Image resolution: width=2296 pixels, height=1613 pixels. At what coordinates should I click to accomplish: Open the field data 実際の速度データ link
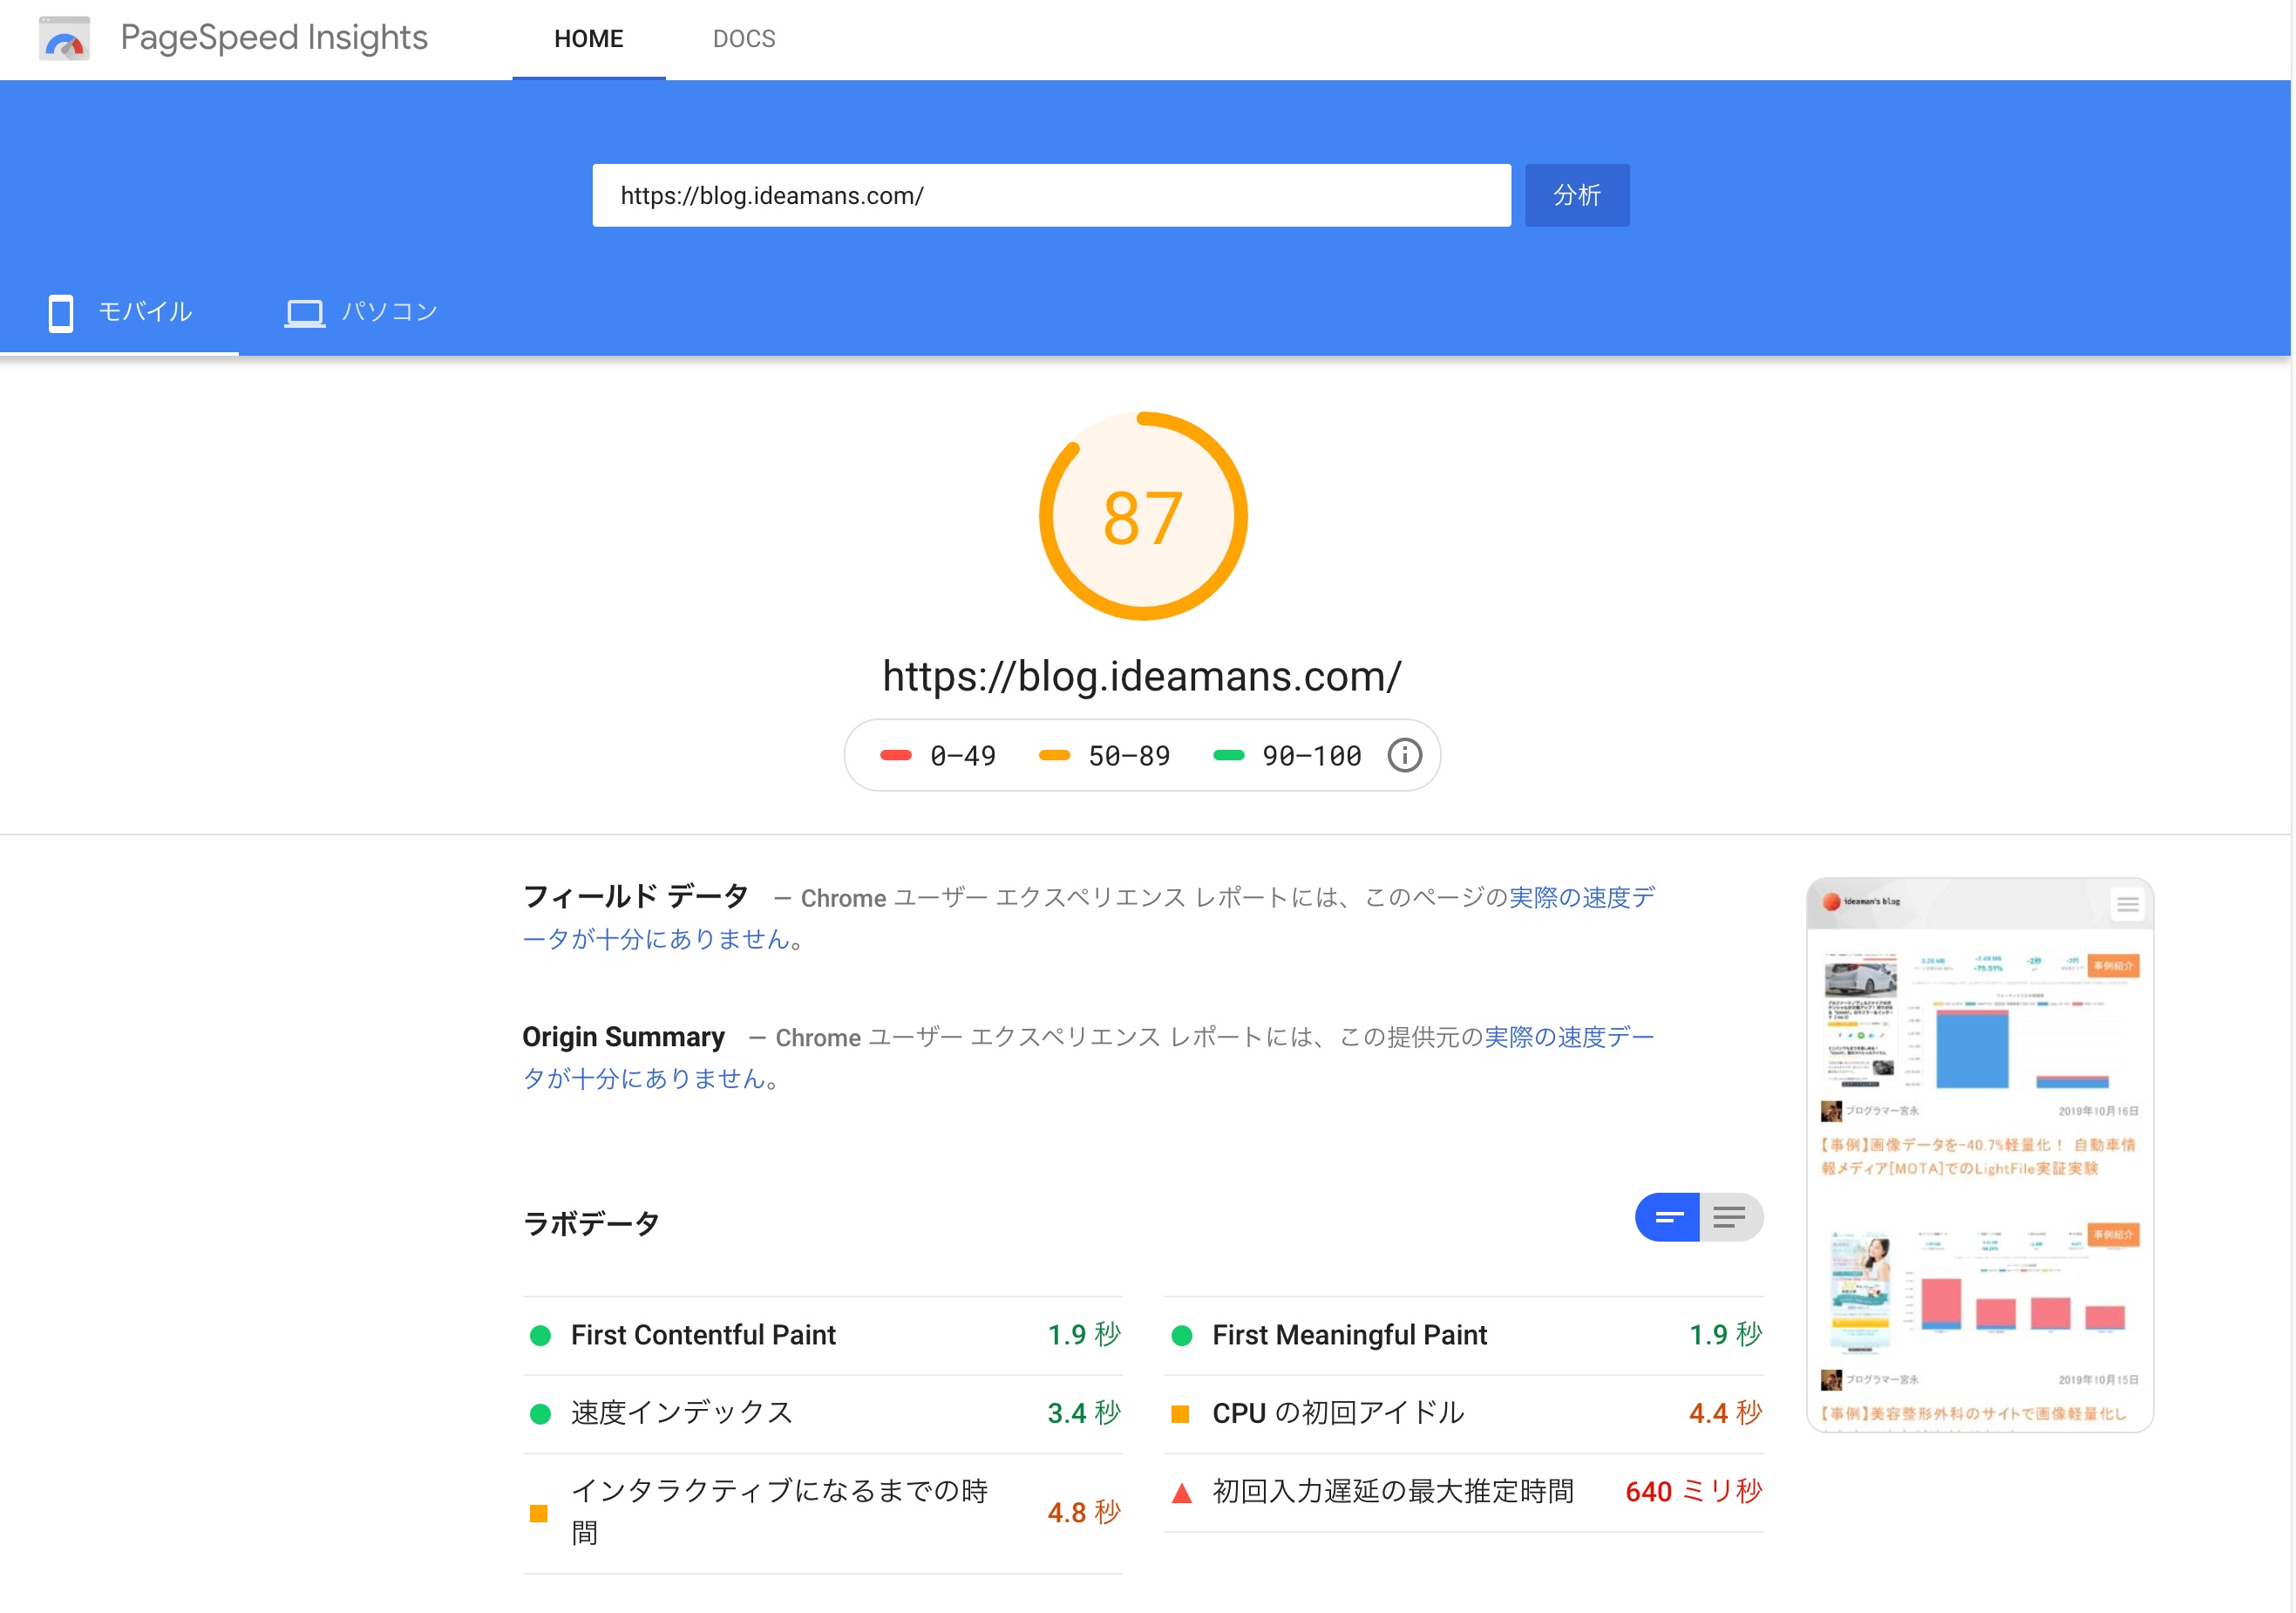point(1581,897)
